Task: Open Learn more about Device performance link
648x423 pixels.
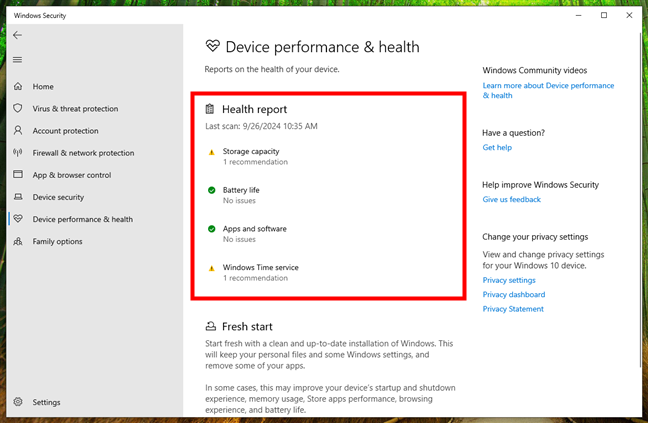Action: 548,90
